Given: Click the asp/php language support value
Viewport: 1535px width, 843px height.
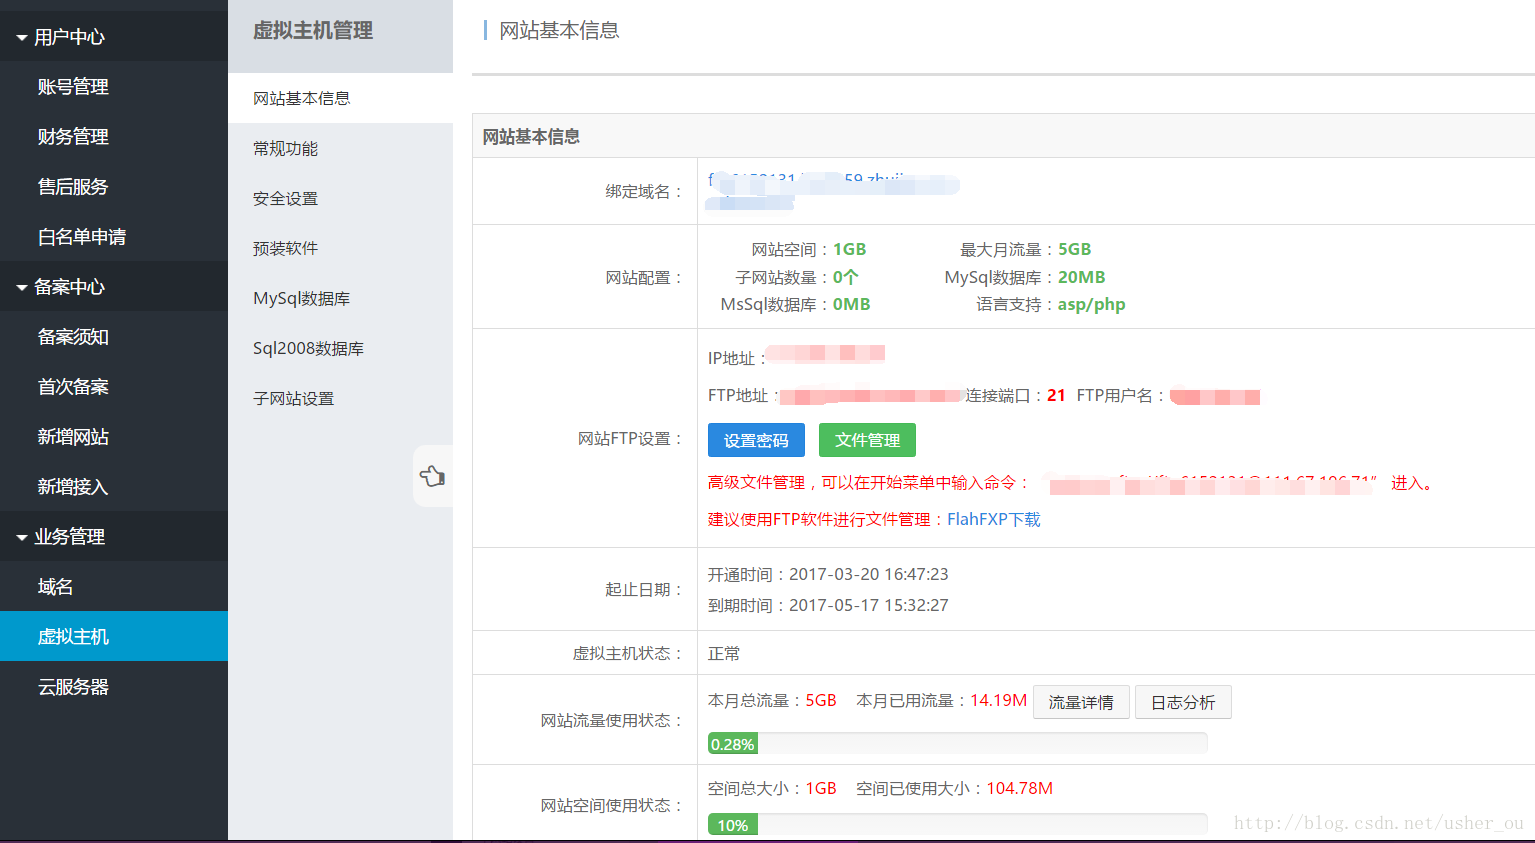Looking at the screenshot, I should click(x=1092, y=304).
